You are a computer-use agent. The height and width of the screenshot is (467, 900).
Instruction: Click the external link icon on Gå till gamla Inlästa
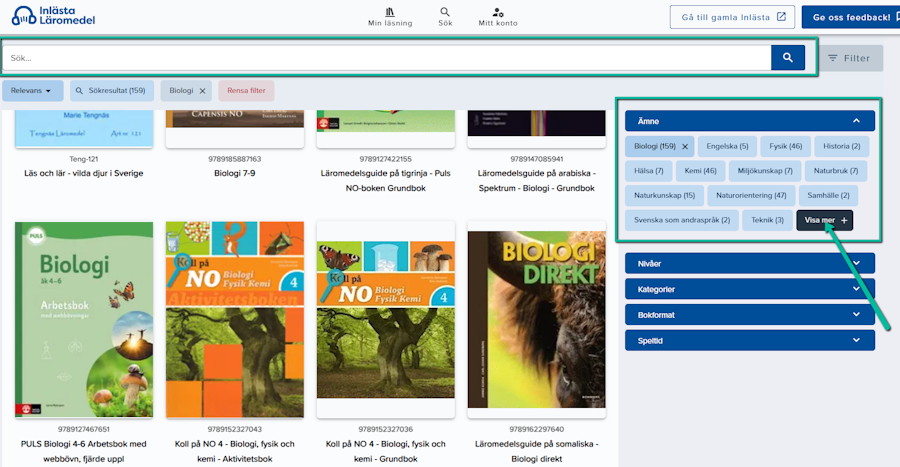781,17
